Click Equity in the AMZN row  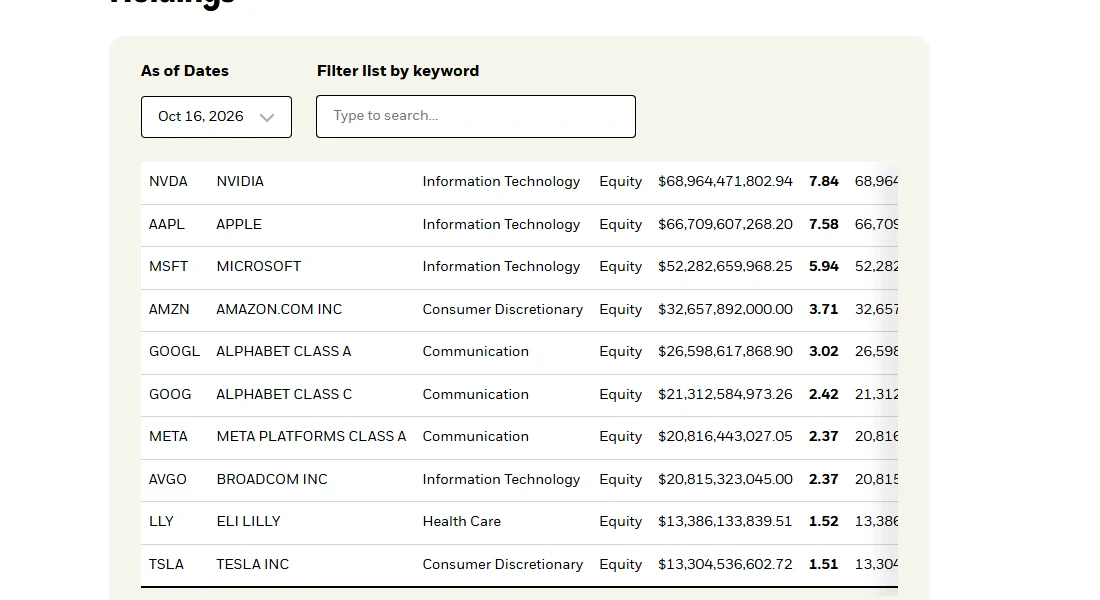(x=621, y=309)
